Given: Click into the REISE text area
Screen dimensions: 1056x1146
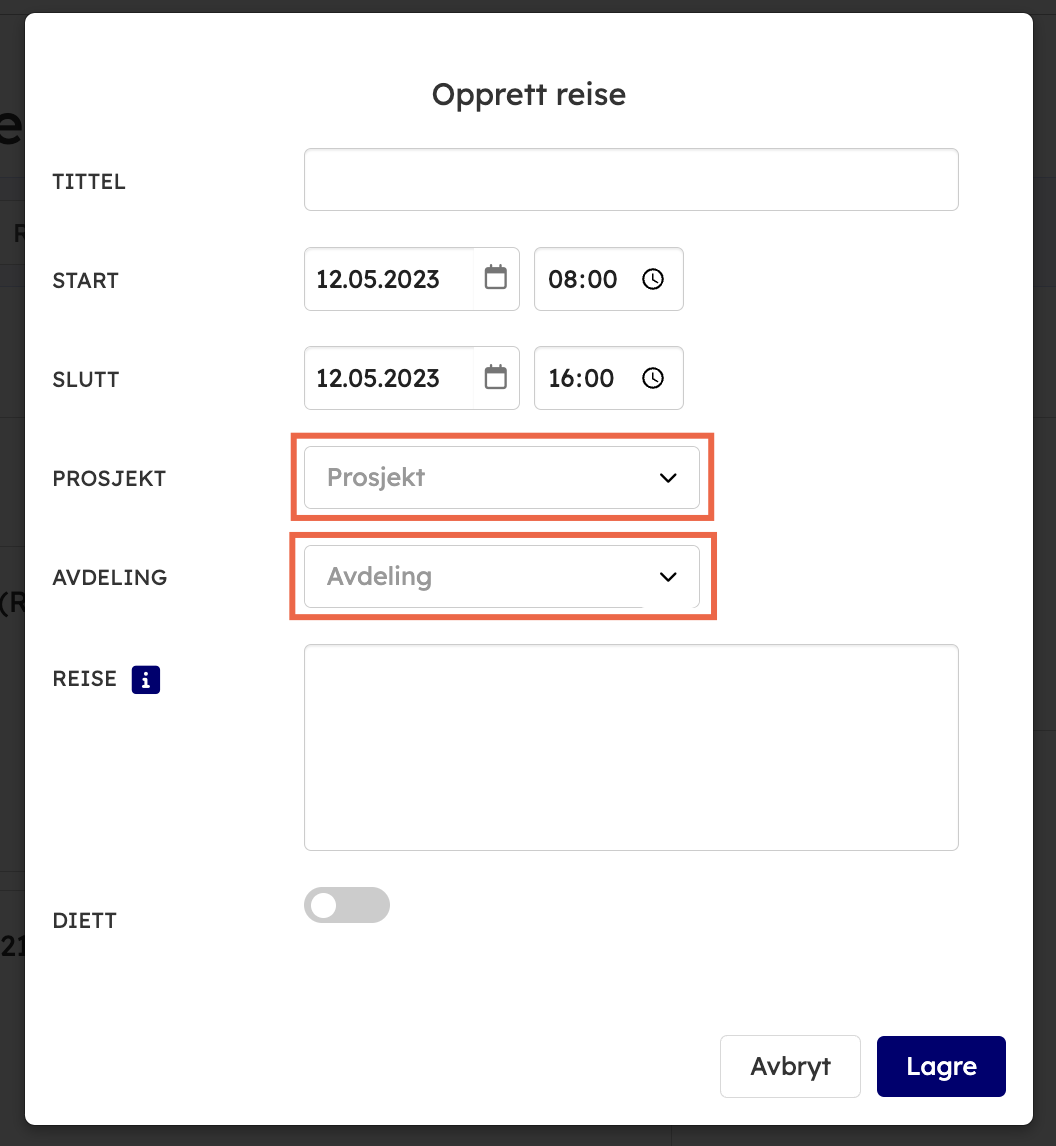Looking at the screenshot, I should point(630,747).
